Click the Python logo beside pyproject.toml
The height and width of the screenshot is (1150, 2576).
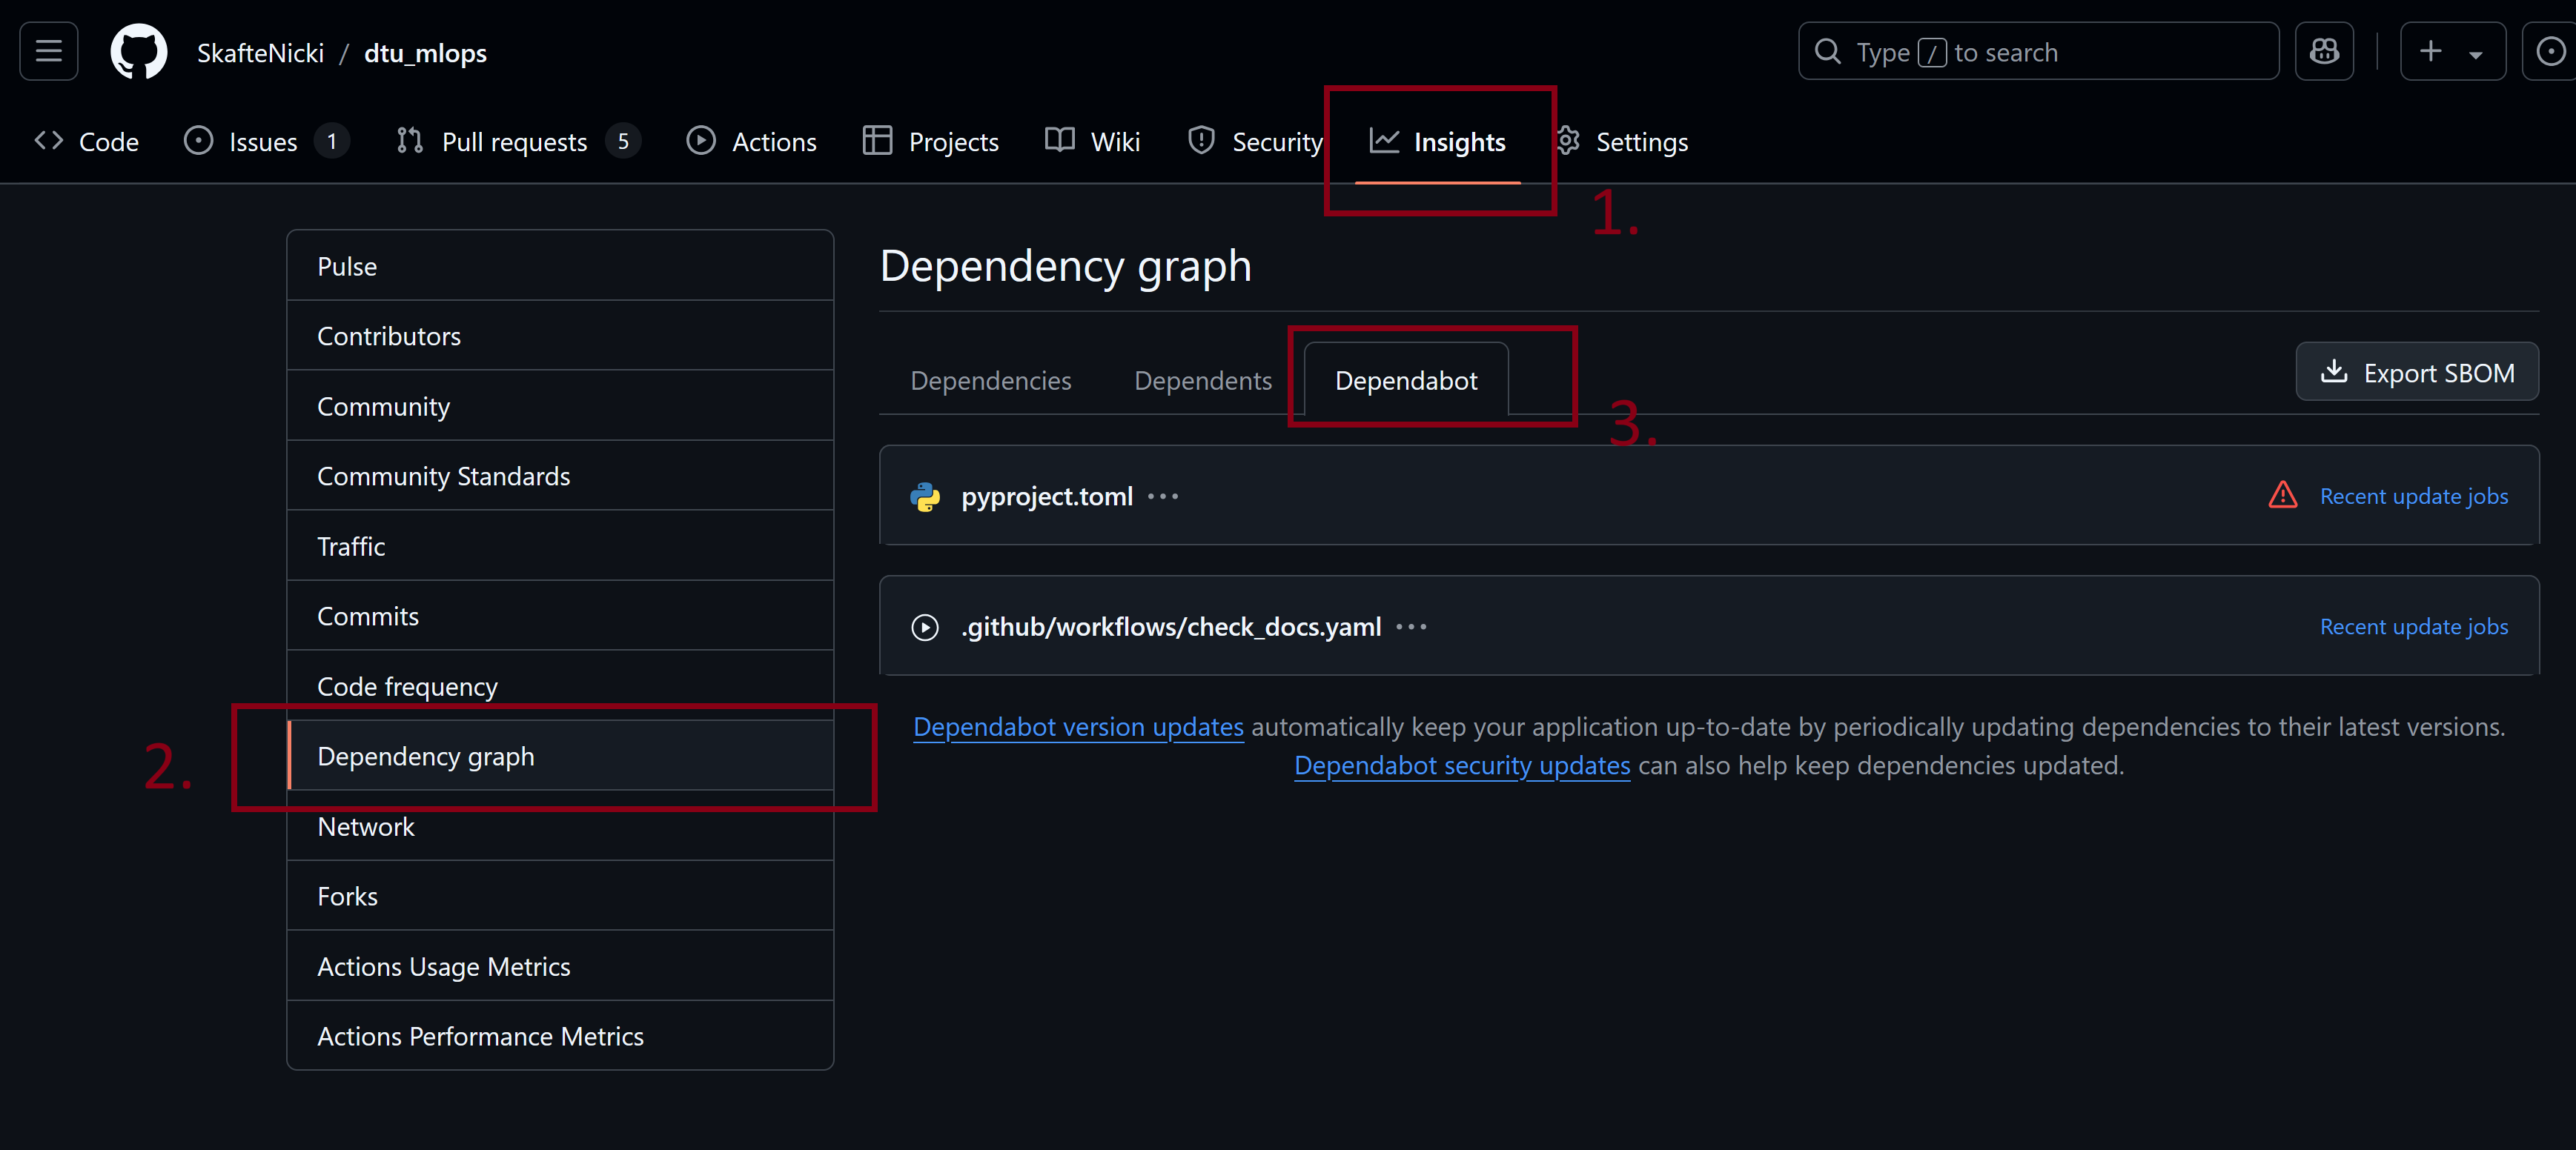point(925,497)
